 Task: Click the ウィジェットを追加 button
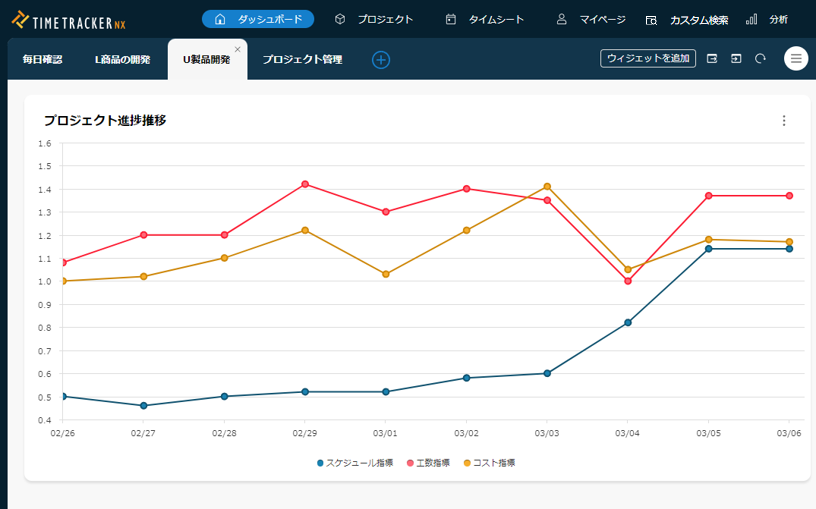[648, 58]
